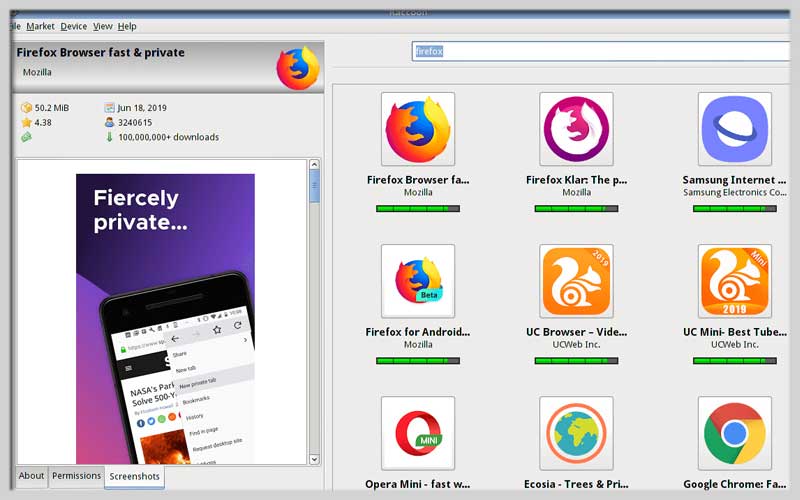Image resolution: width=800 pixels, height=500 pixels.
Task: Click the Firefox logo in details header
Action: point(298,68)
